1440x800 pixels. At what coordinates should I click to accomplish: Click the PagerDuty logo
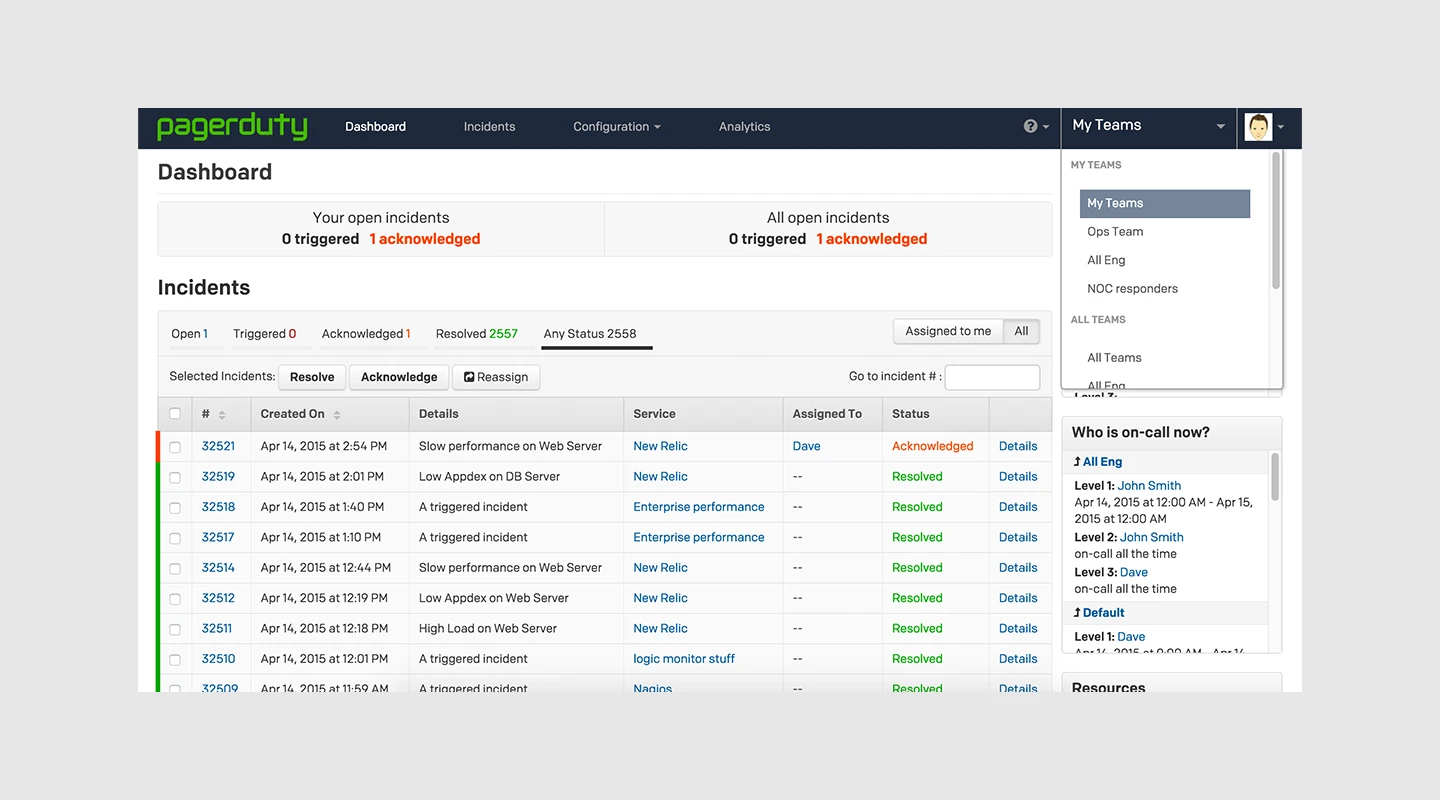(232, 127)
